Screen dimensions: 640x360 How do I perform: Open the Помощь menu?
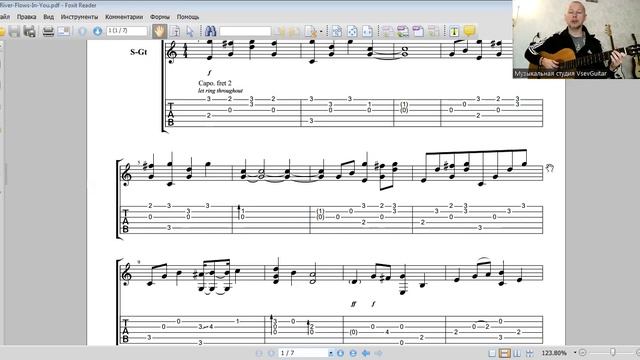[x=188, y=17]
